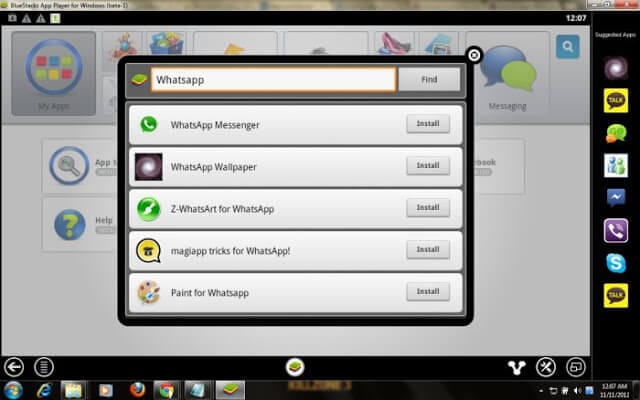
Task: Click the magiapp tricks yellow icon
Action: point(148,251)
